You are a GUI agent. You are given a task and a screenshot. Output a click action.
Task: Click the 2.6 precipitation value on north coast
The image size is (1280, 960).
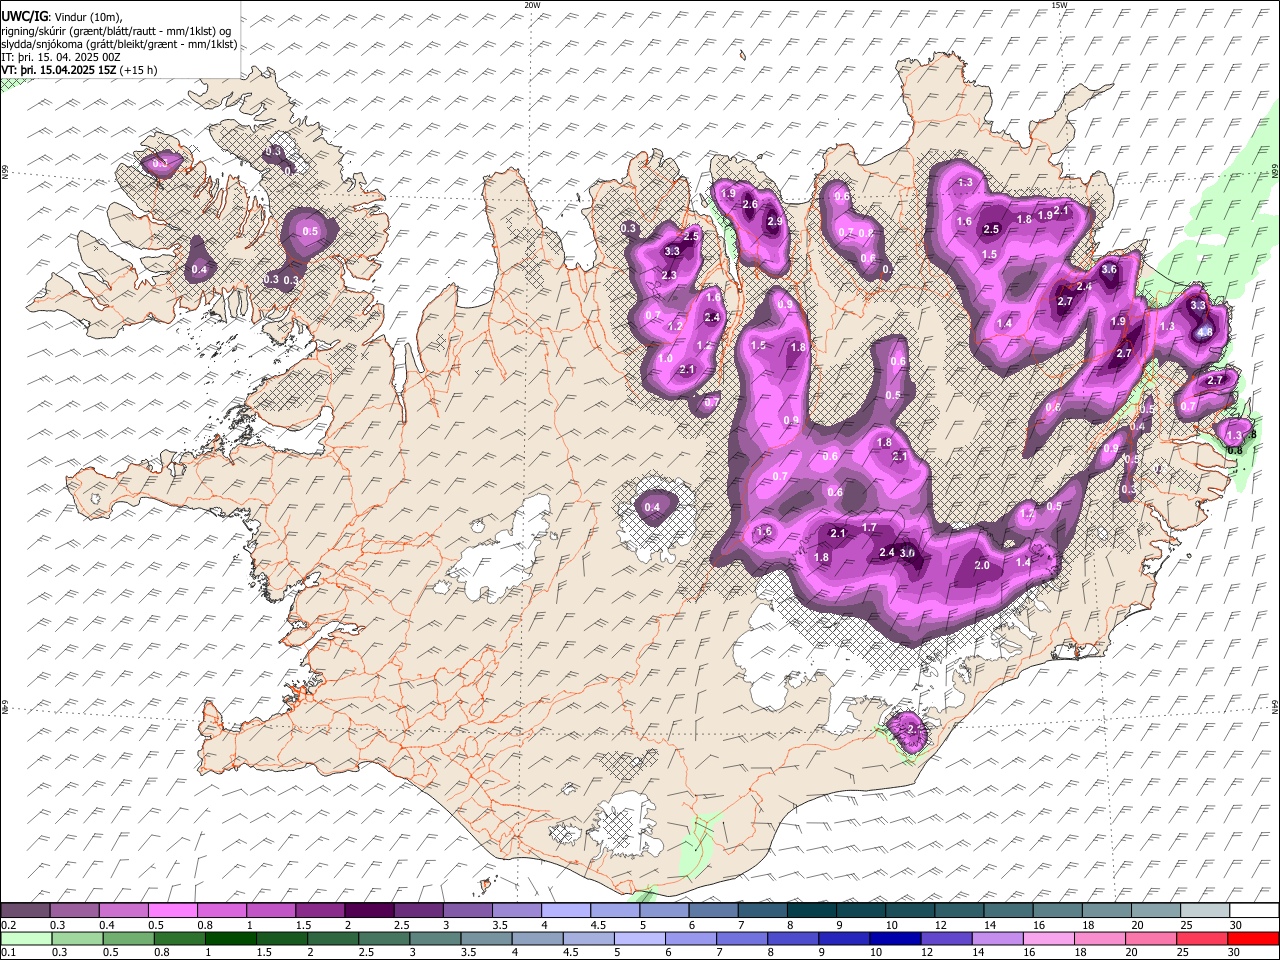point(750,204)
